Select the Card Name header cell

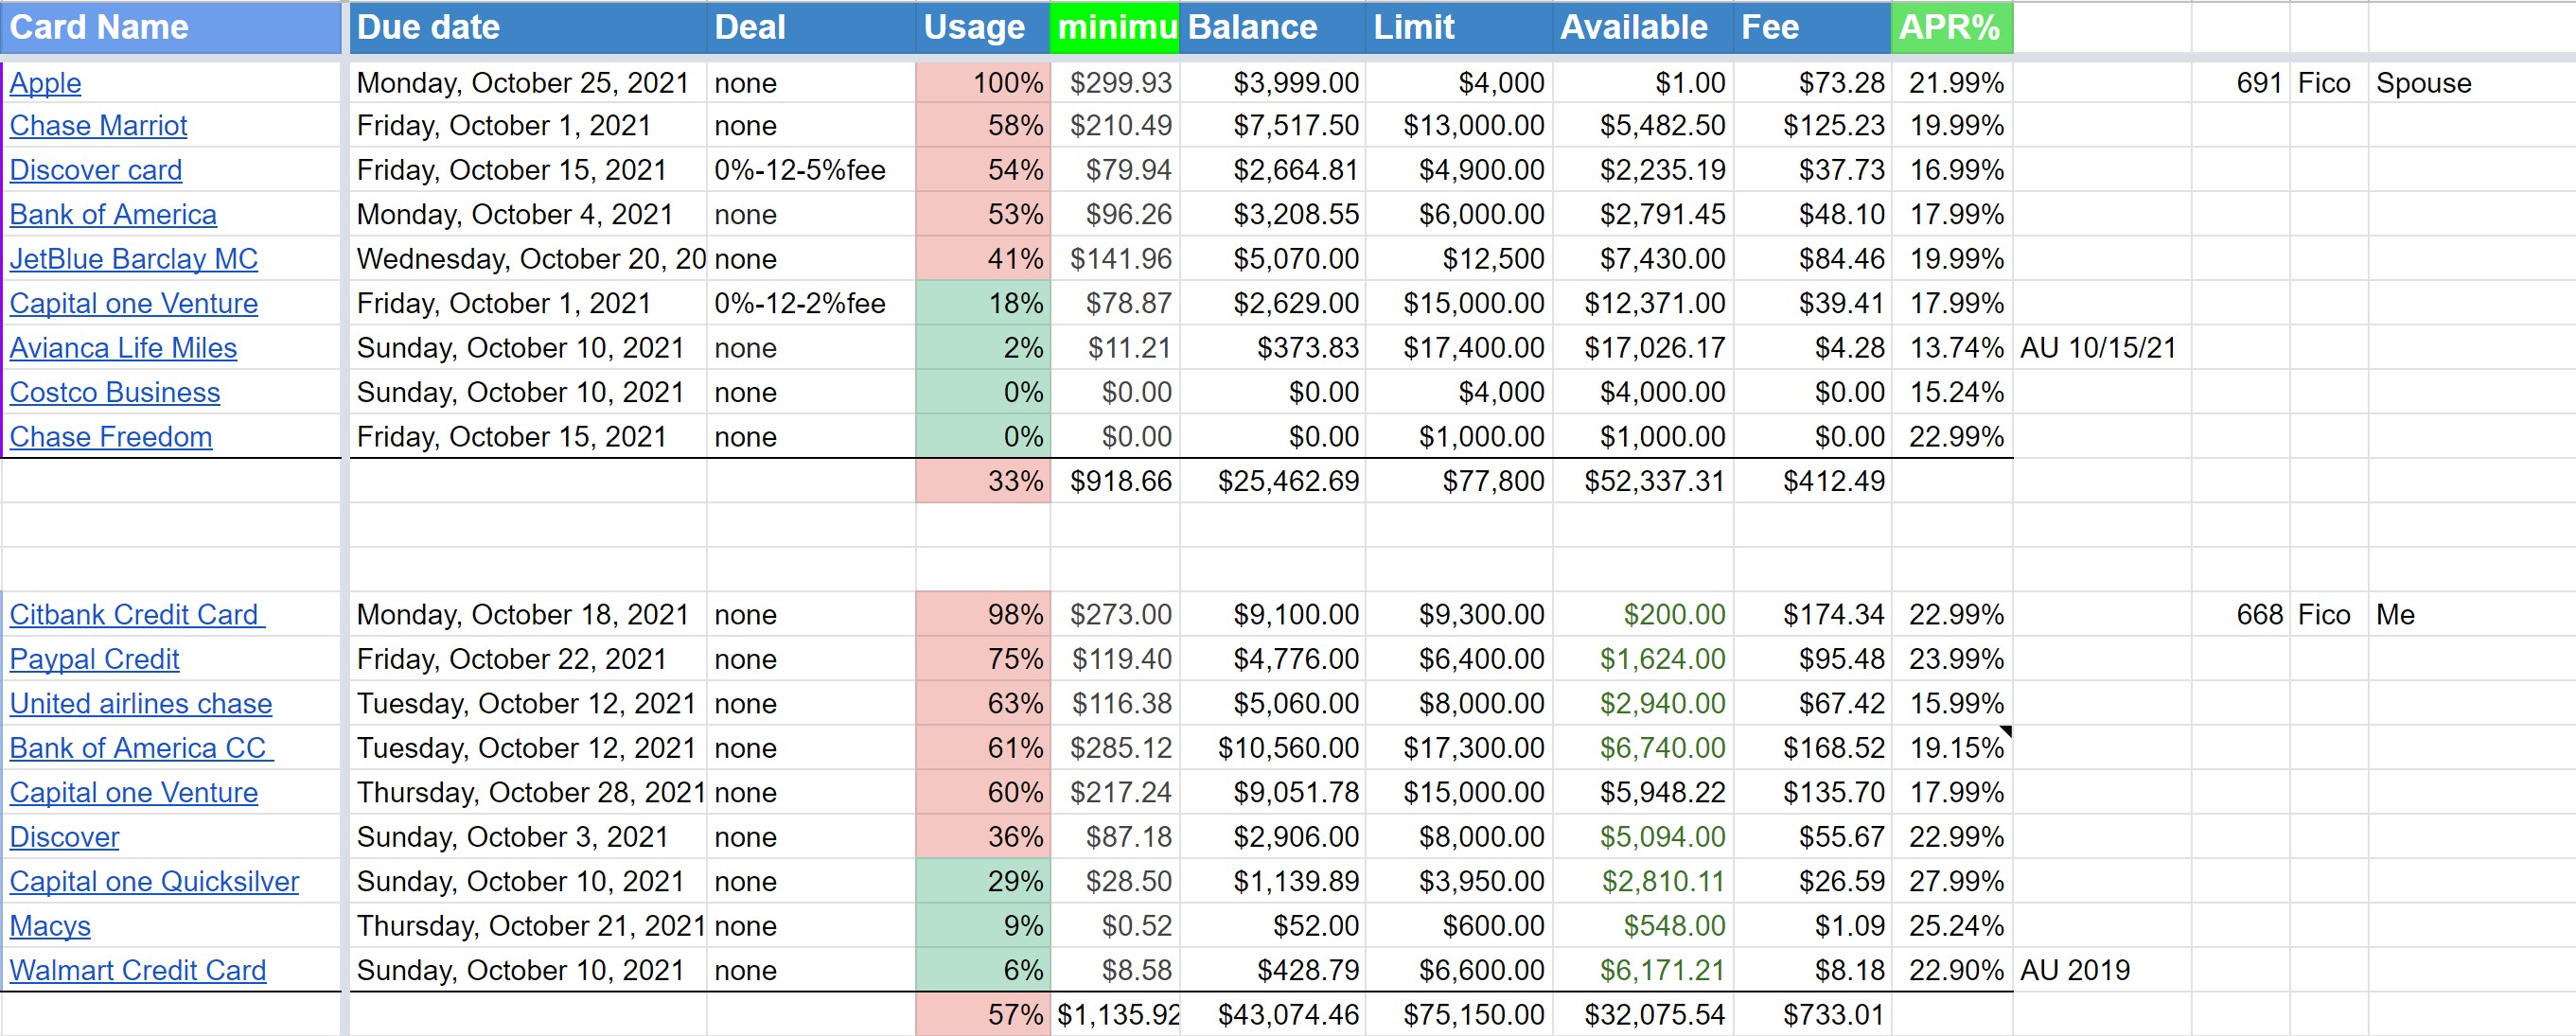pyautogui.click(x=171, y=27)
